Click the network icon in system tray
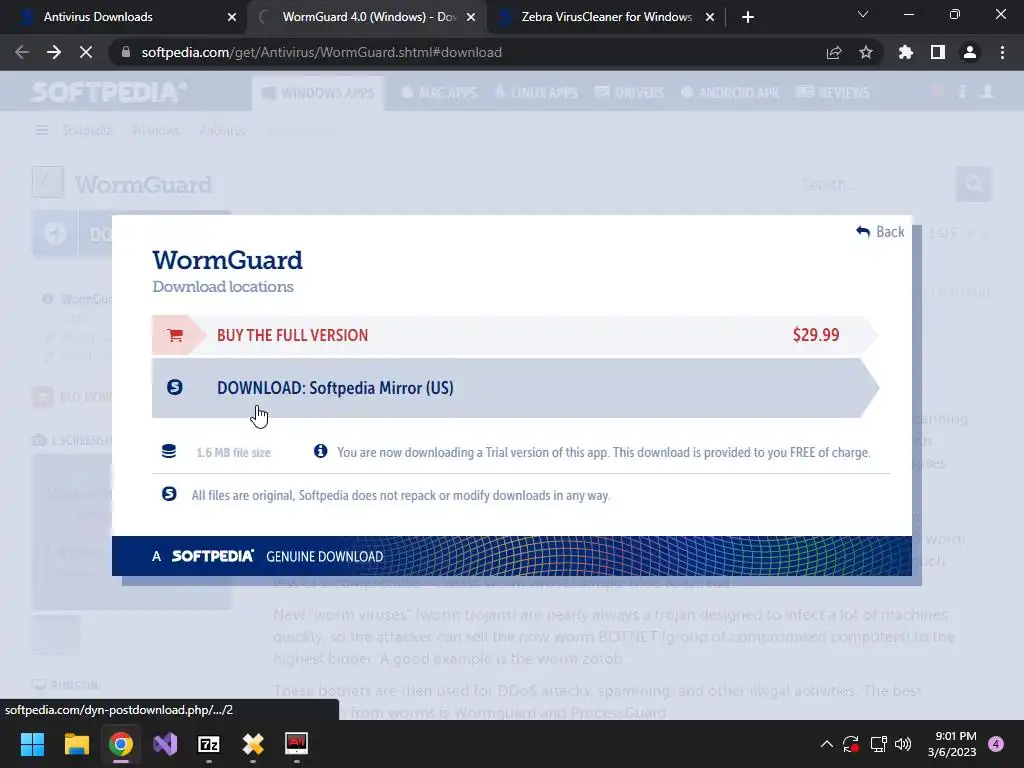The image size is (1024, 768). (878, 744)
